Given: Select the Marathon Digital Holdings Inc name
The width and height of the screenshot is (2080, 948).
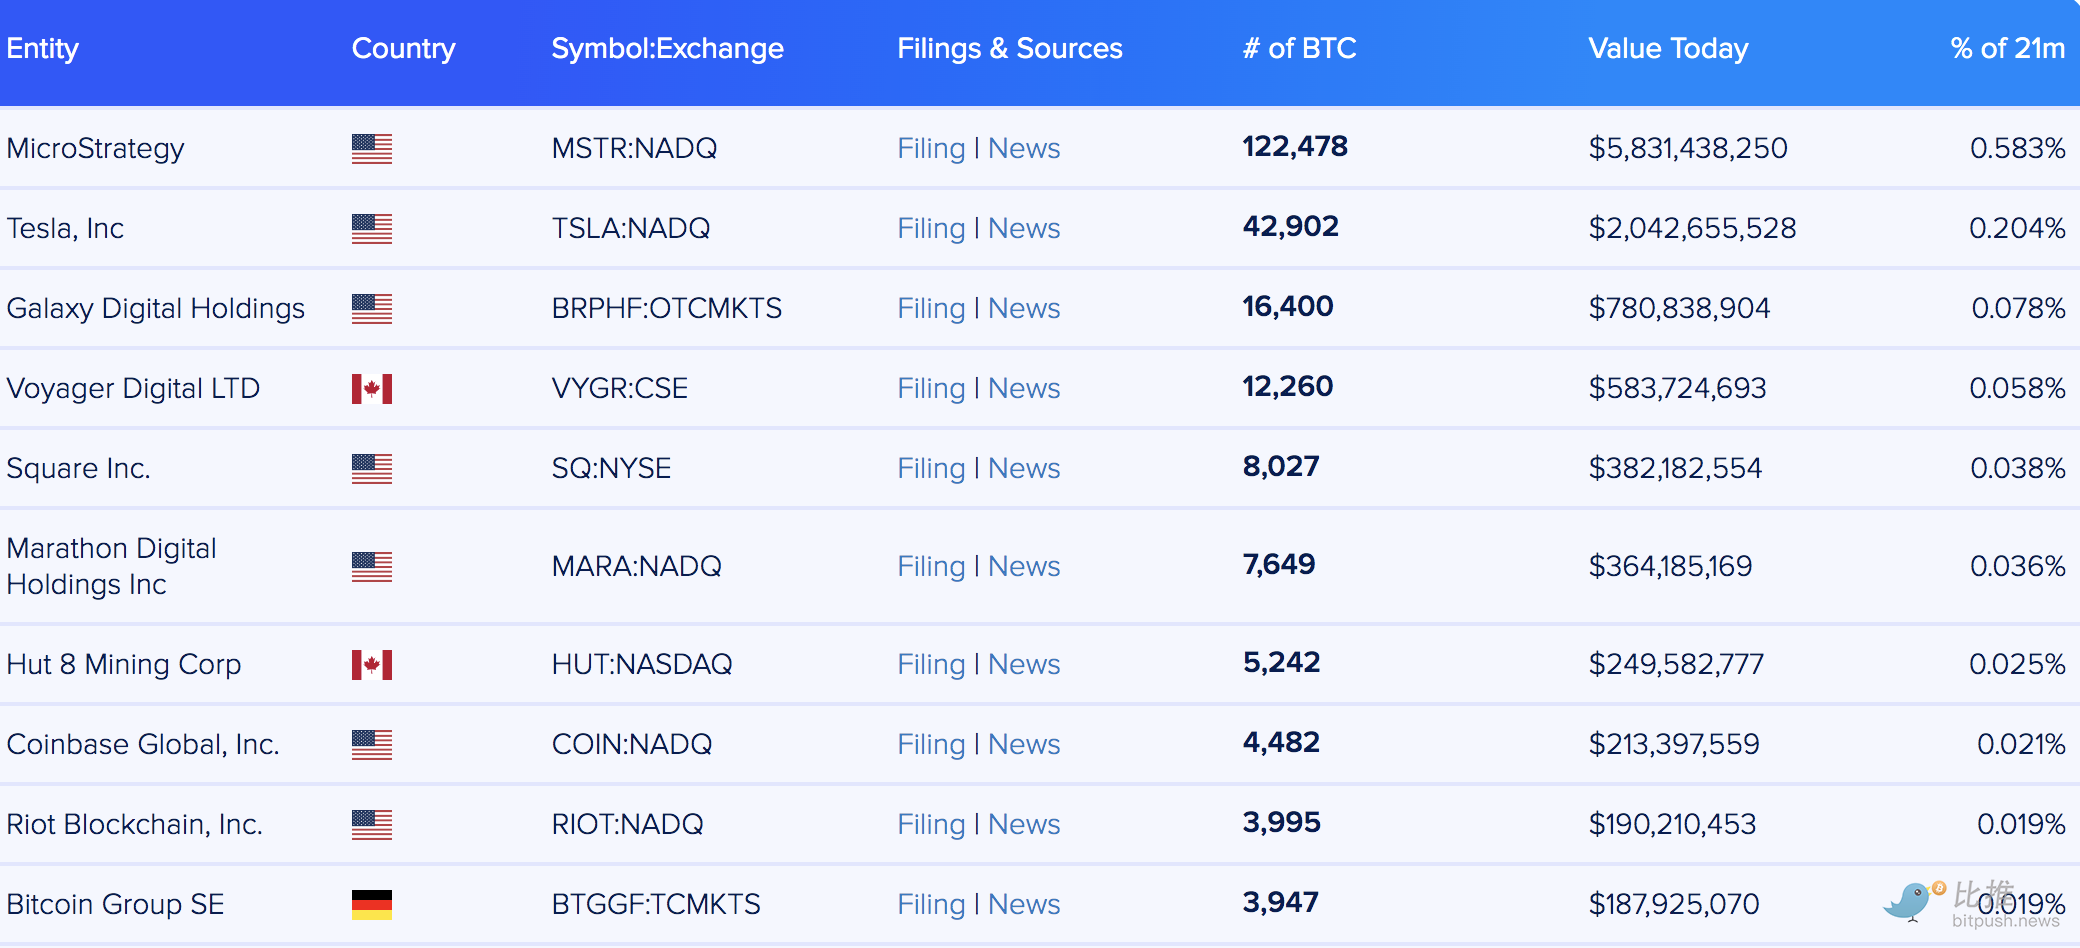Looking at the screenshot, I should coord(111,566).
